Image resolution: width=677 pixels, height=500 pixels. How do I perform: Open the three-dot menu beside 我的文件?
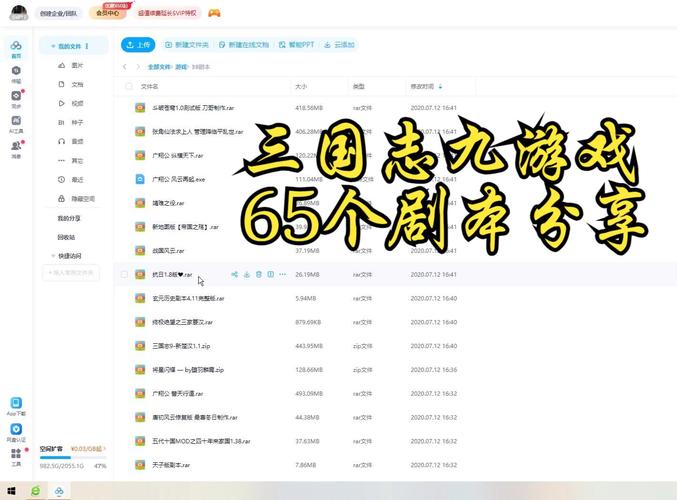[87, 46]
